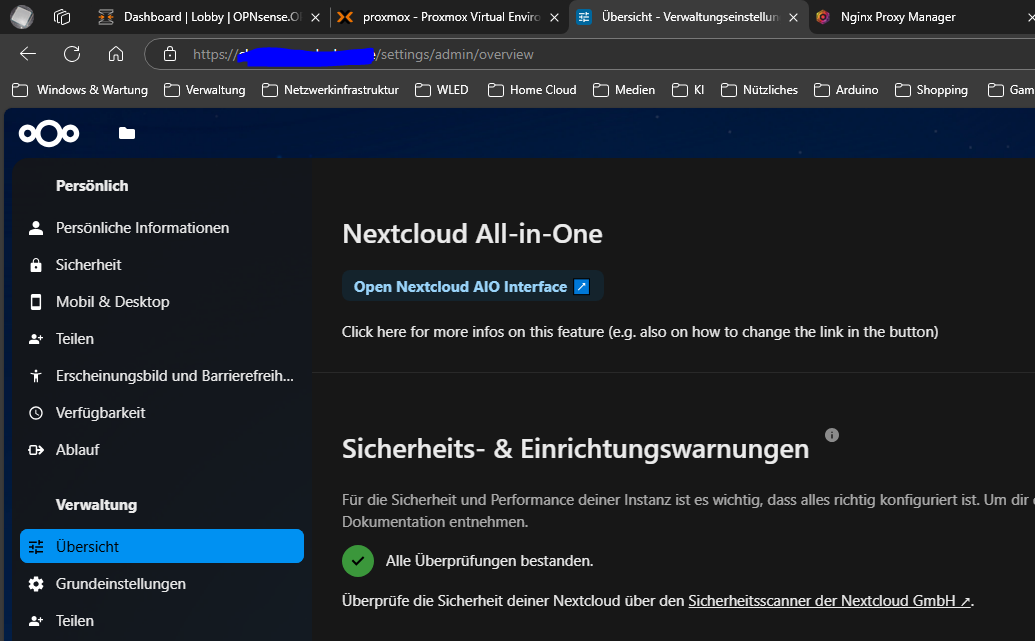Open the Files app folder icon
This screenshot has height=641, width=1035.
127,133
